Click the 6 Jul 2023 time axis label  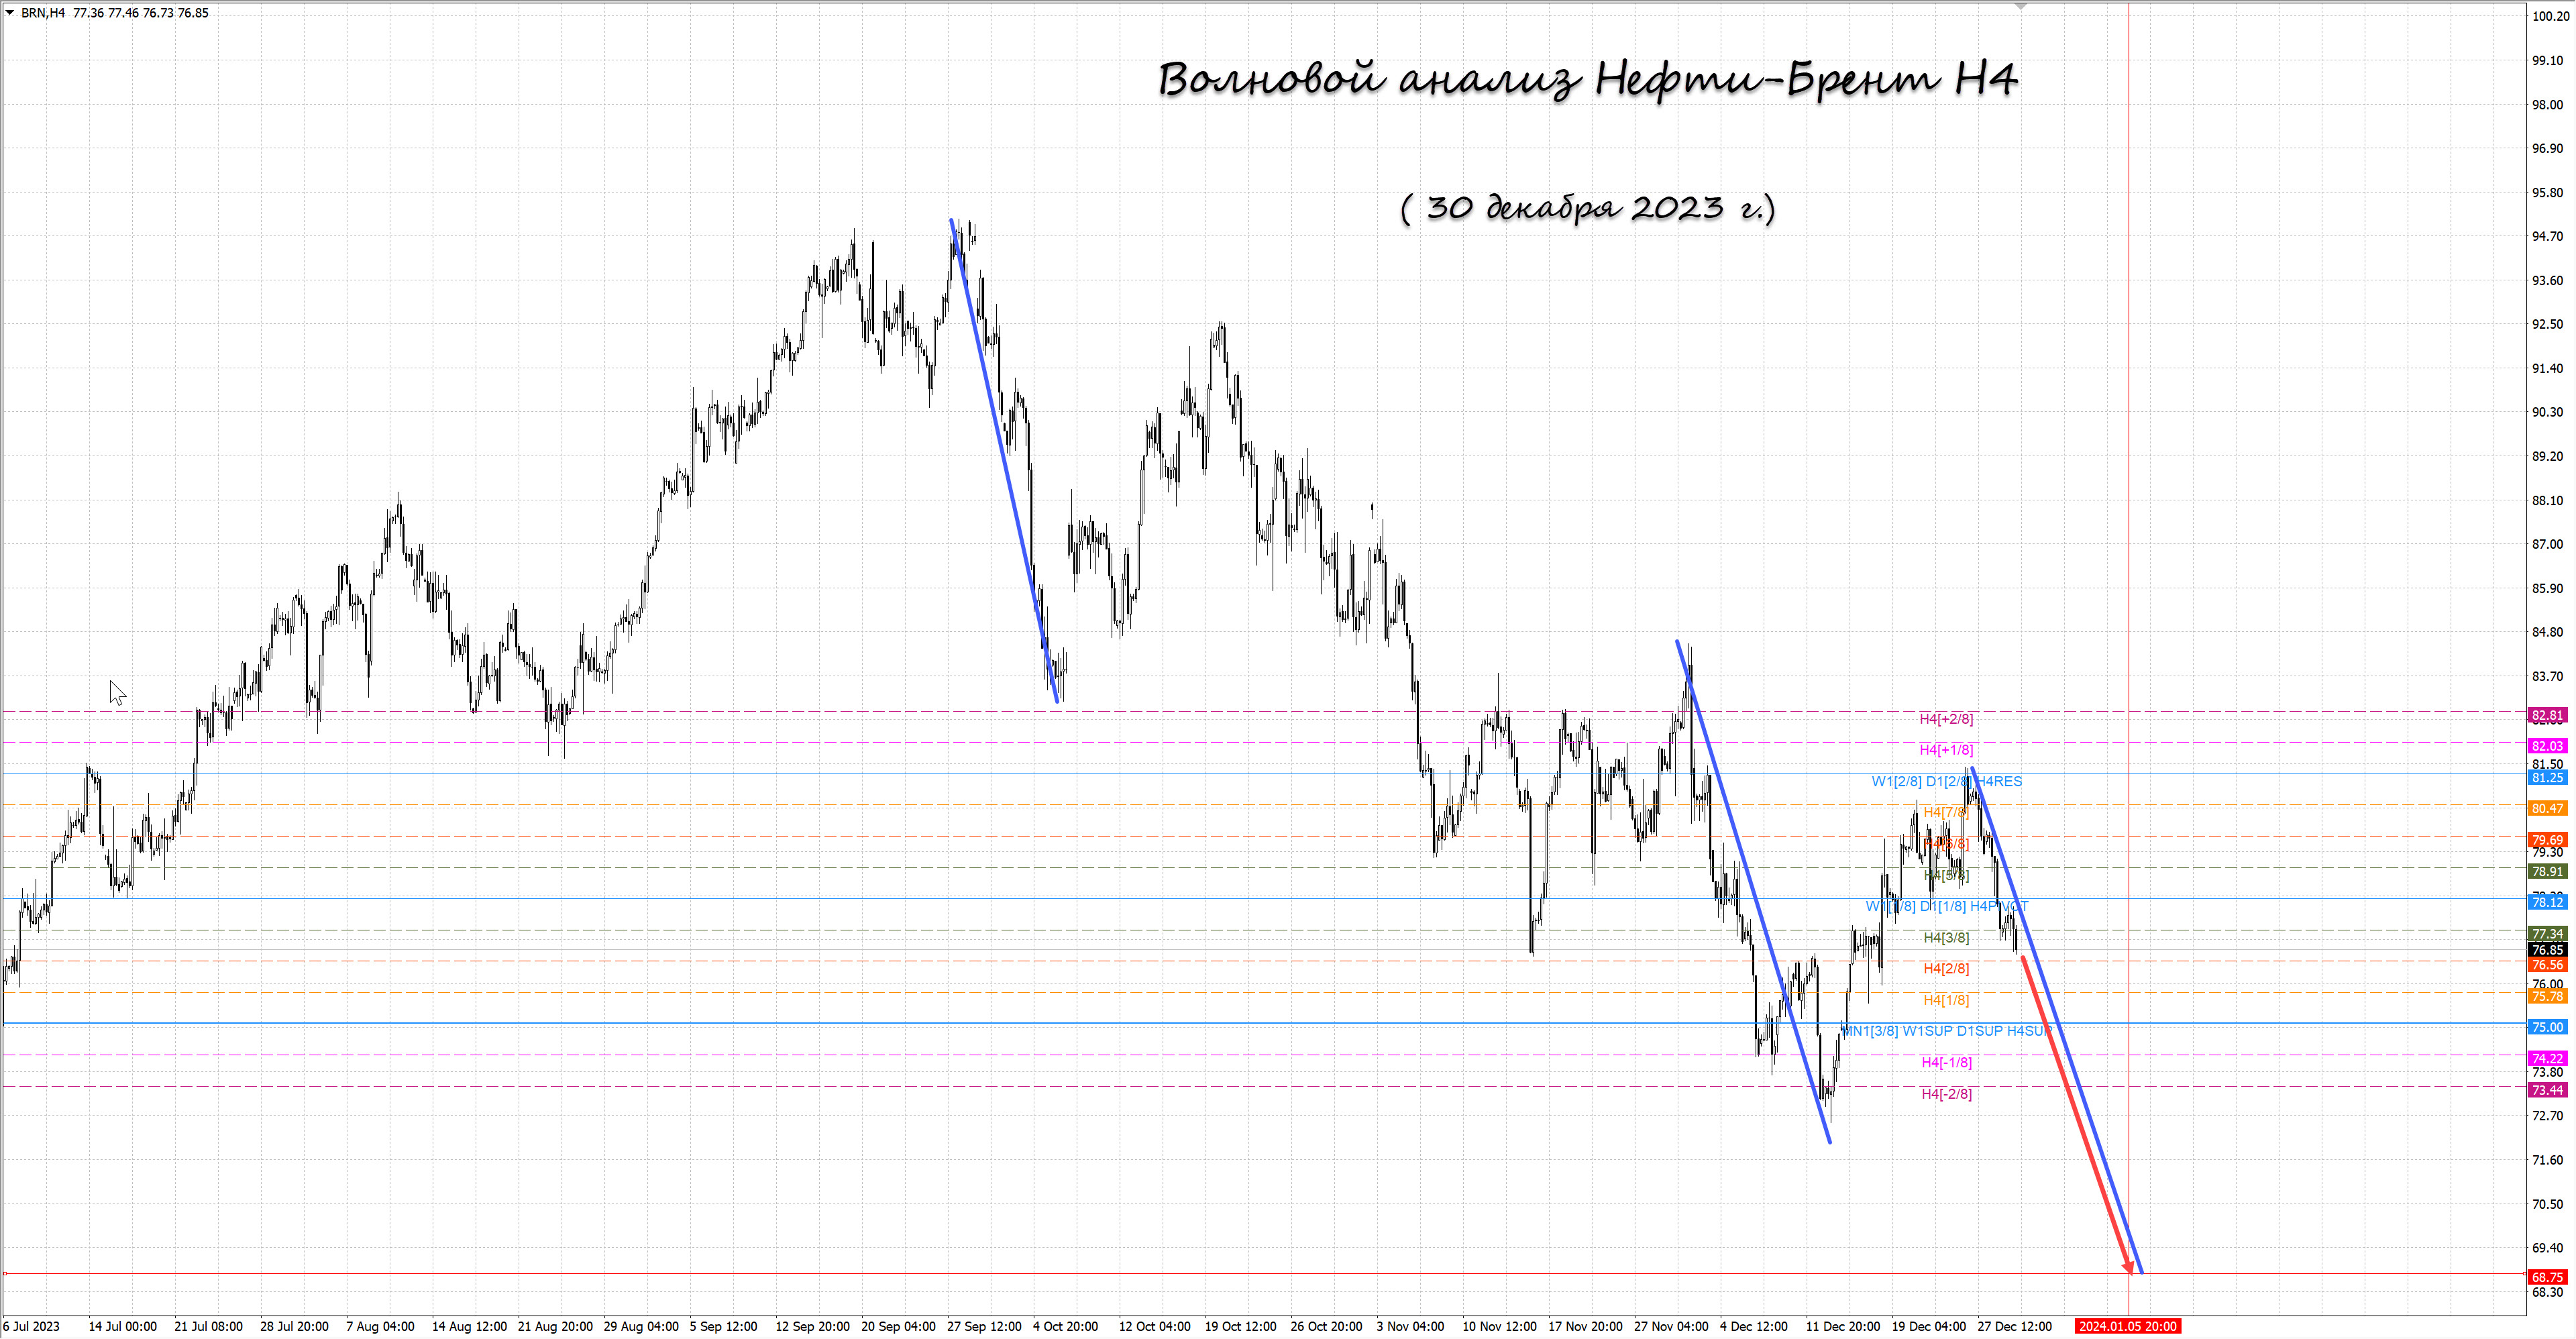pos(31,1326)
